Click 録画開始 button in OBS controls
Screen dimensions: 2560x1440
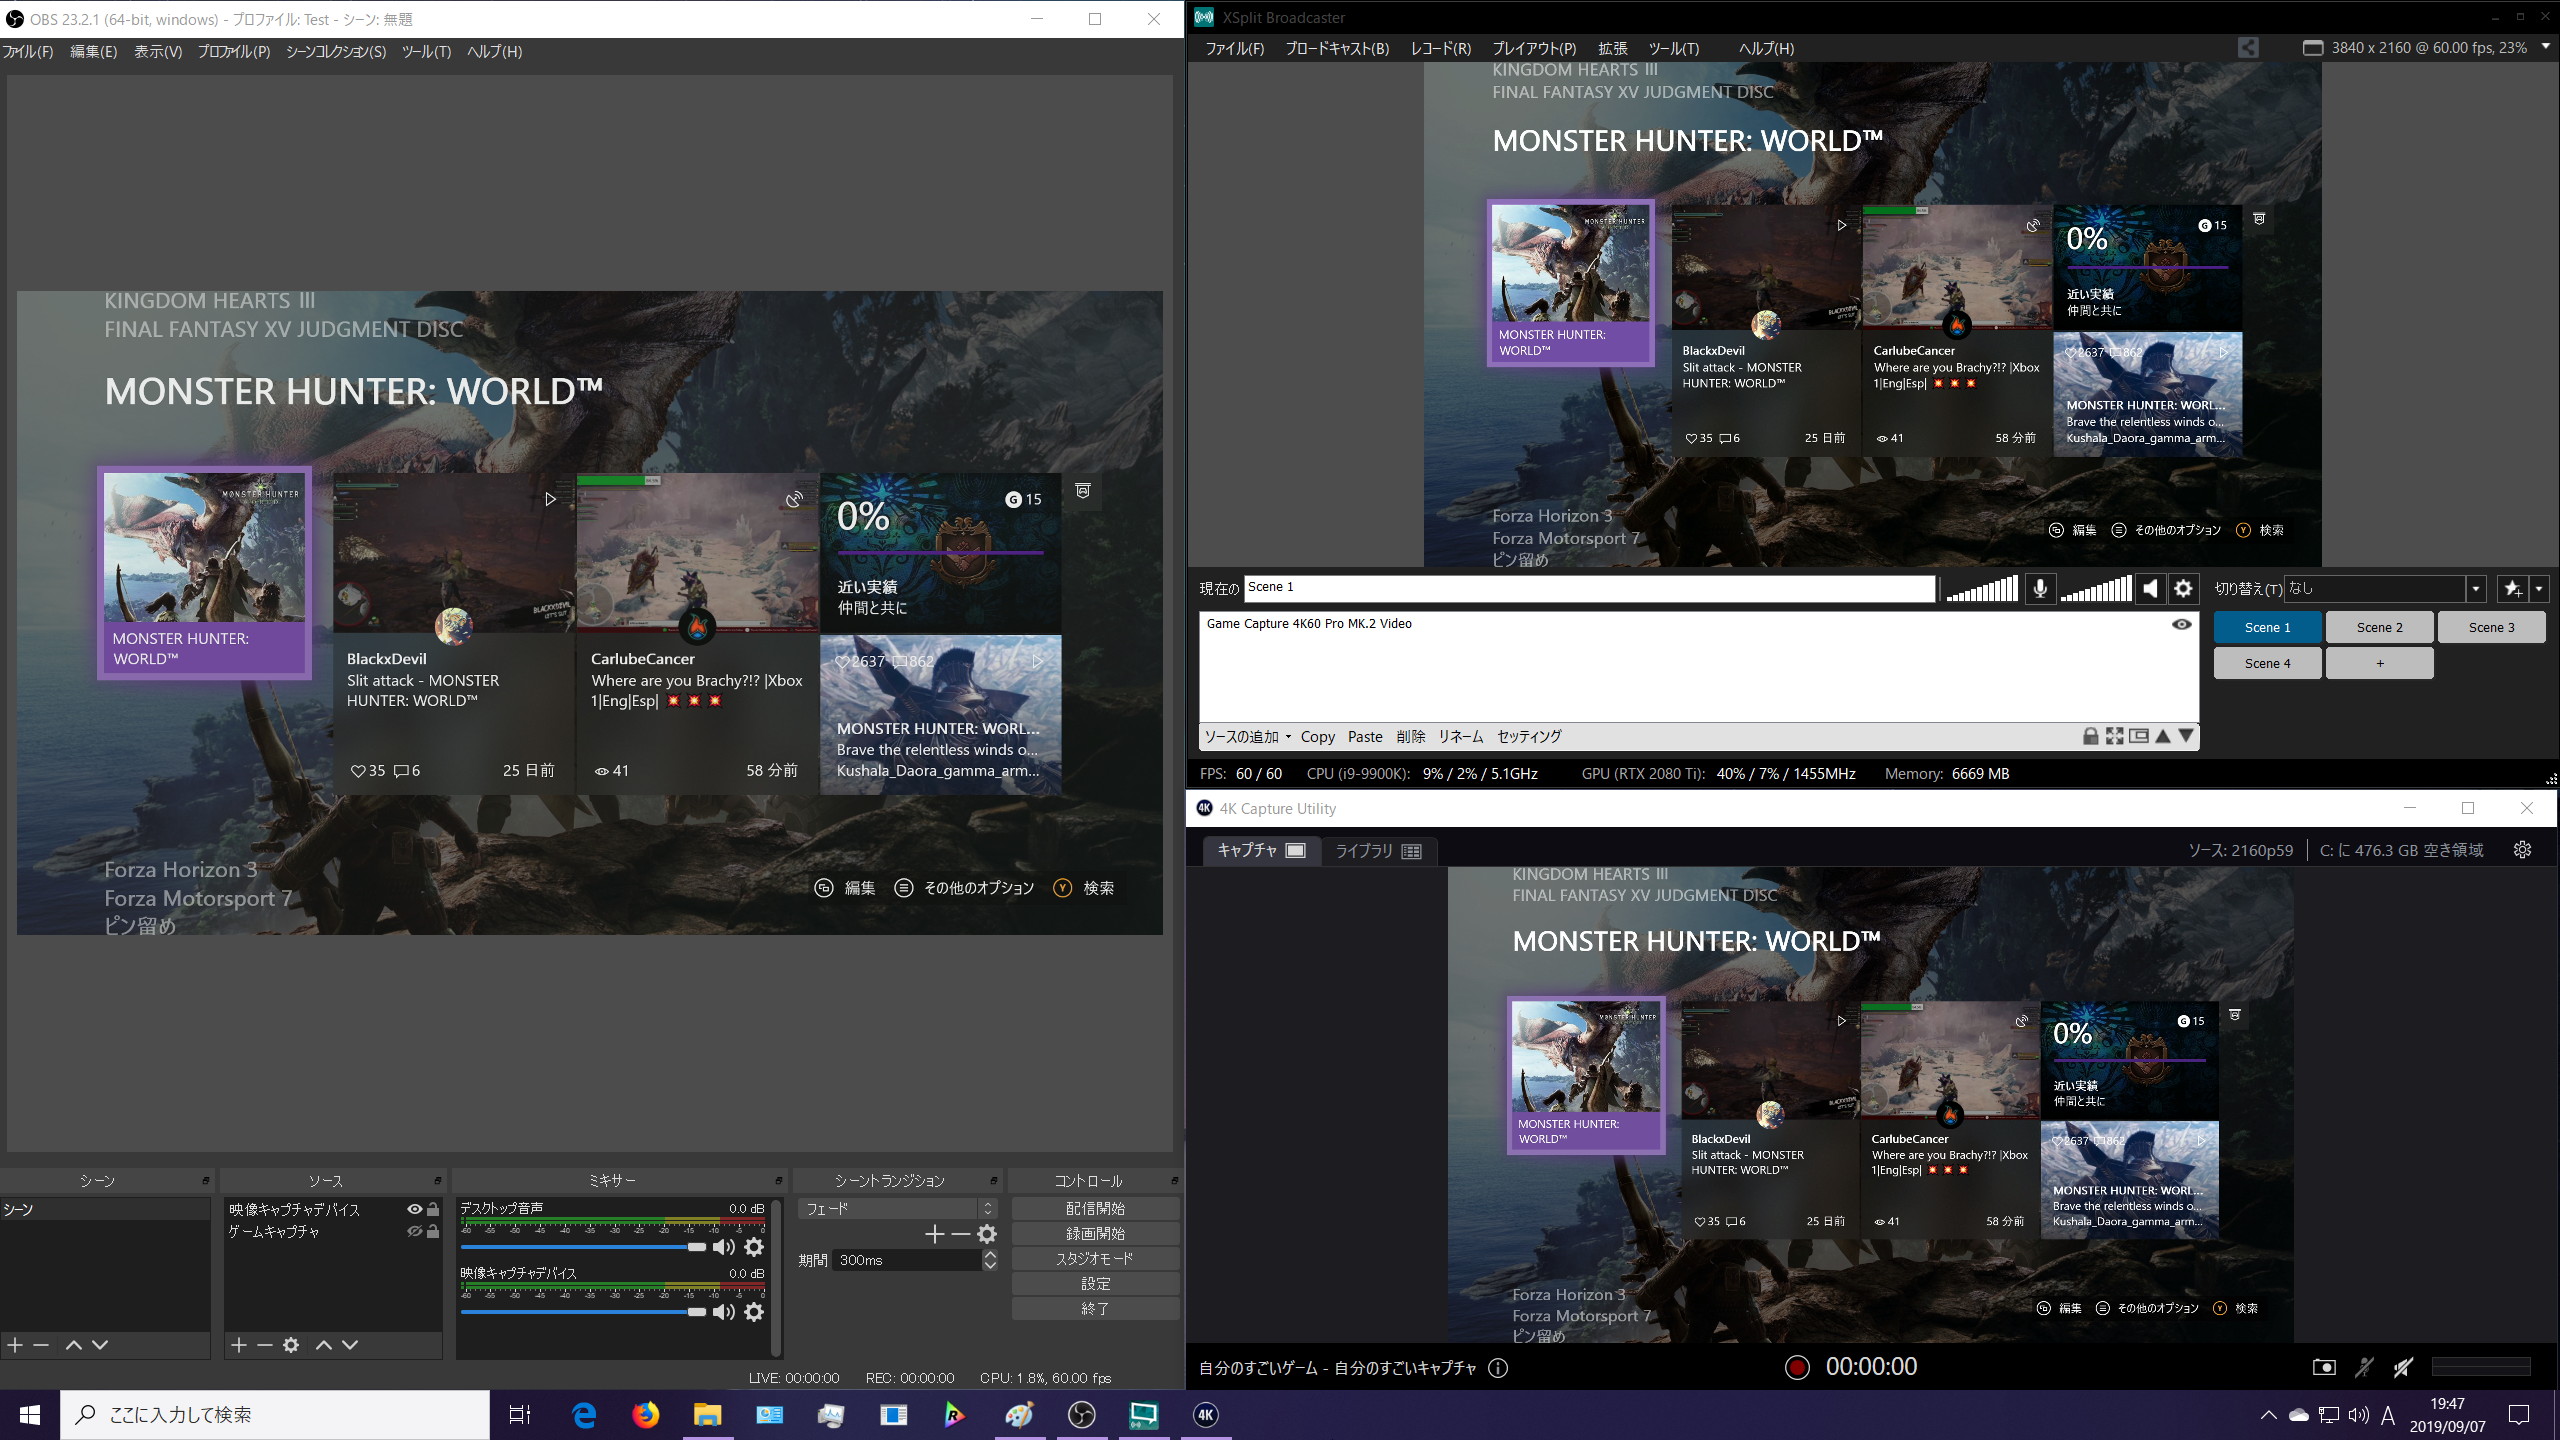[x=1095, y=1234]
